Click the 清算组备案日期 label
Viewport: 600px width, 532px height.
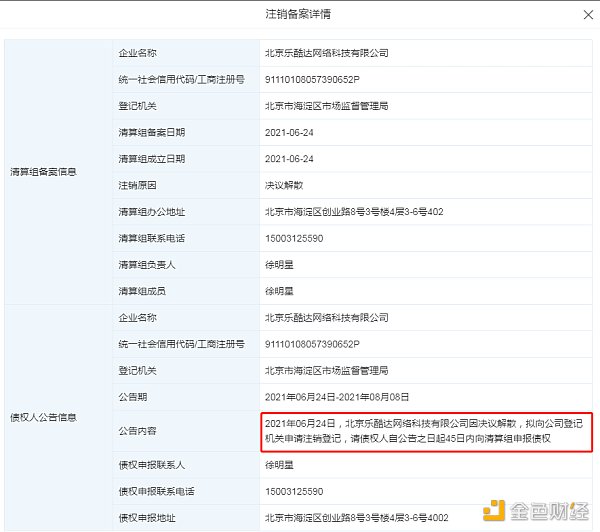click(x=152, y=132)
